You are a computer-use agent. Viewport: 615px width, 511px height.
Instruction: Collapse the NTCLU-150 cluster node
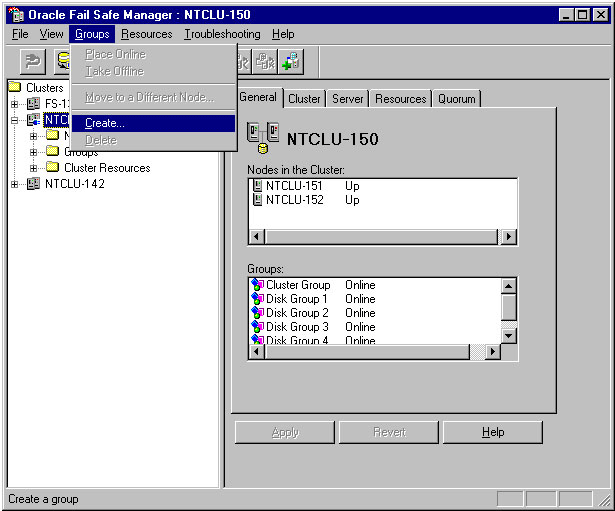coord(15,120)
